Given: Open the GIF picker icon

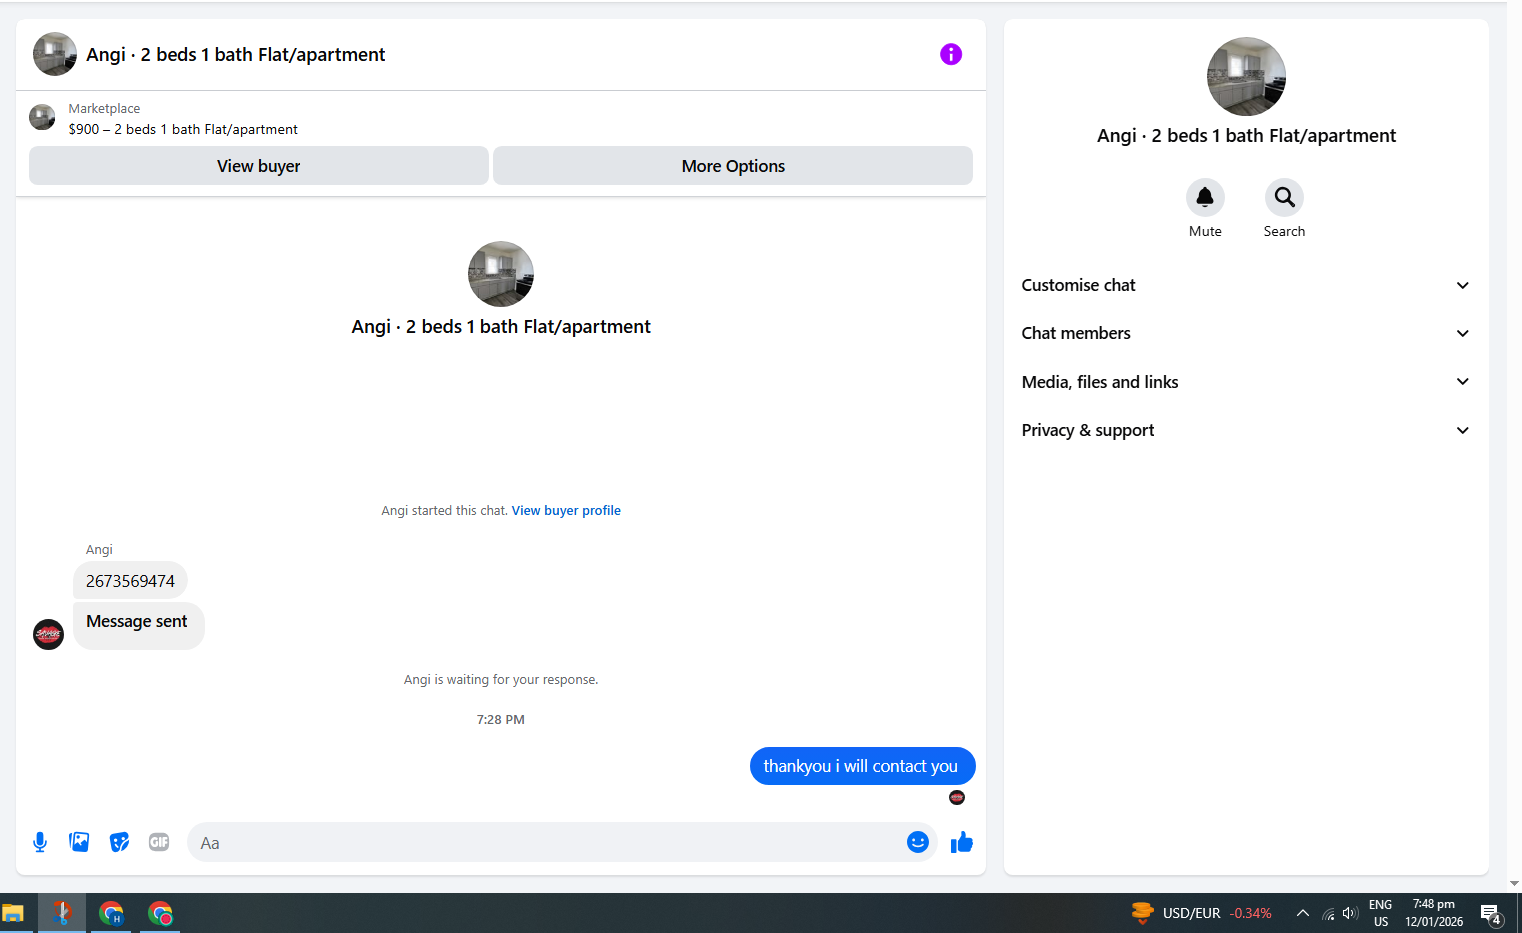Looking at the screenshot, I should tap(159, 842).
